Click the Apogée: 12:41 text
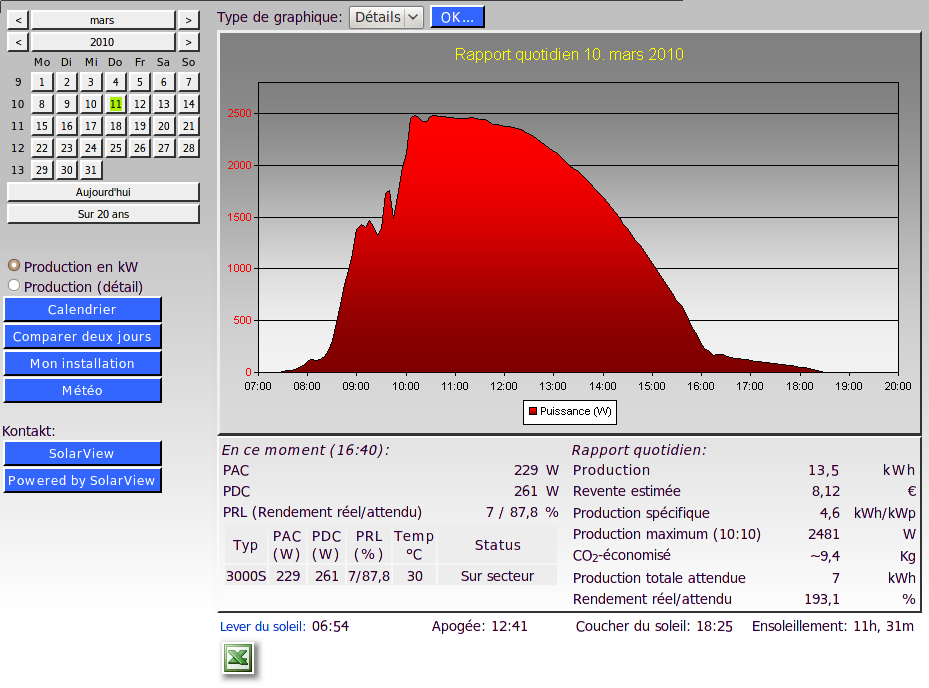The width and height of the screenshot is (929, 688). click(479, 626)
